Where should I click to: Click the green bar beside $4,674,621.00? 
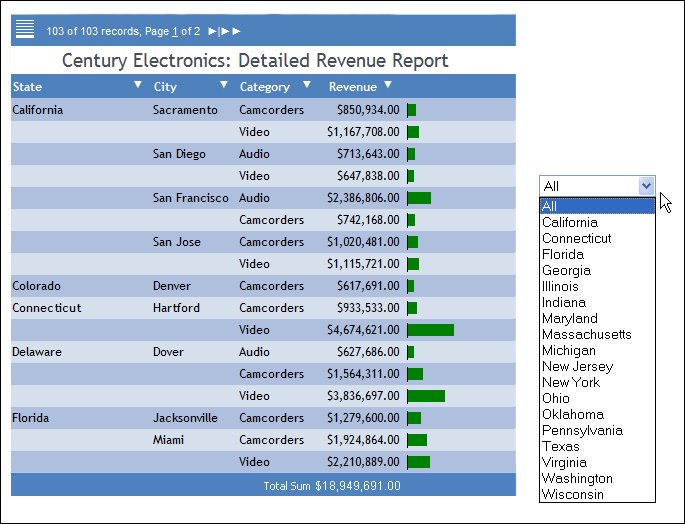point(431,330)
